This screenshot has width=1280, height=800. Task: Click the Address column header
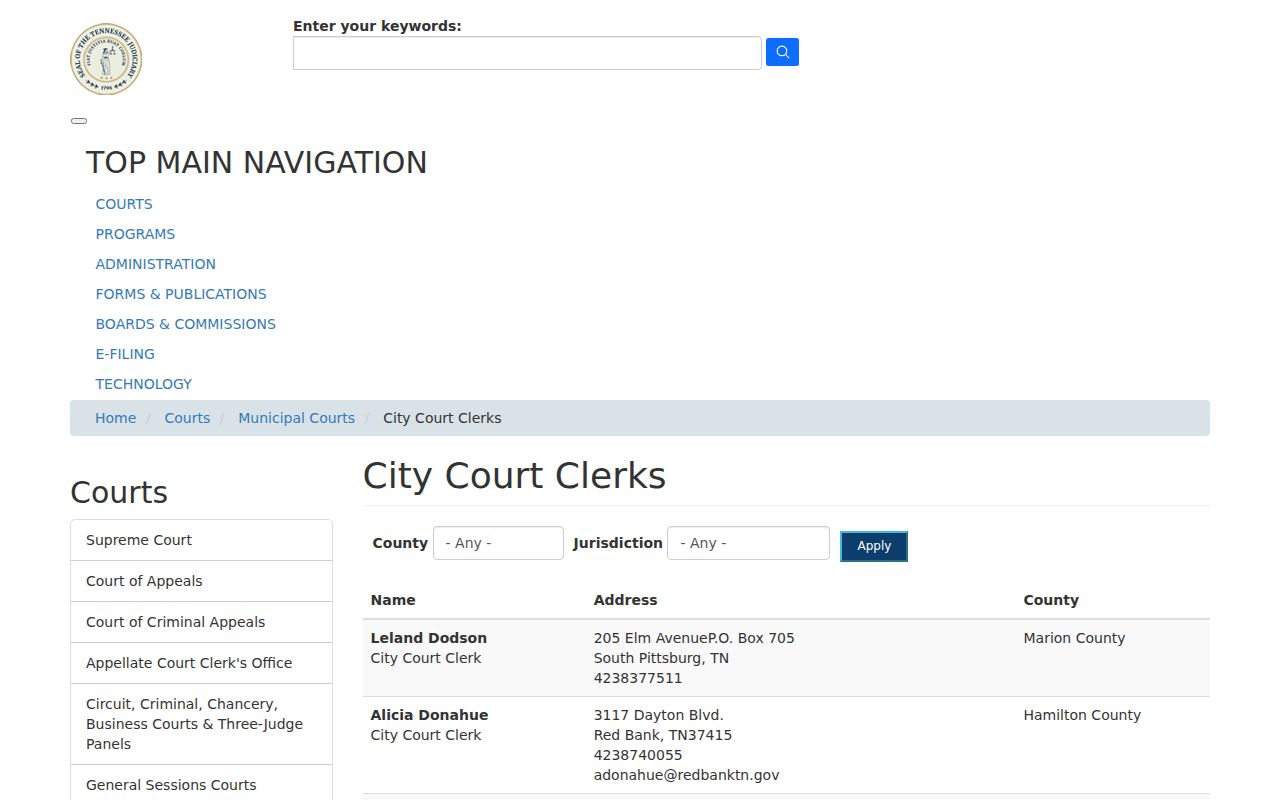pyautogui.click(x=625, y=600)
